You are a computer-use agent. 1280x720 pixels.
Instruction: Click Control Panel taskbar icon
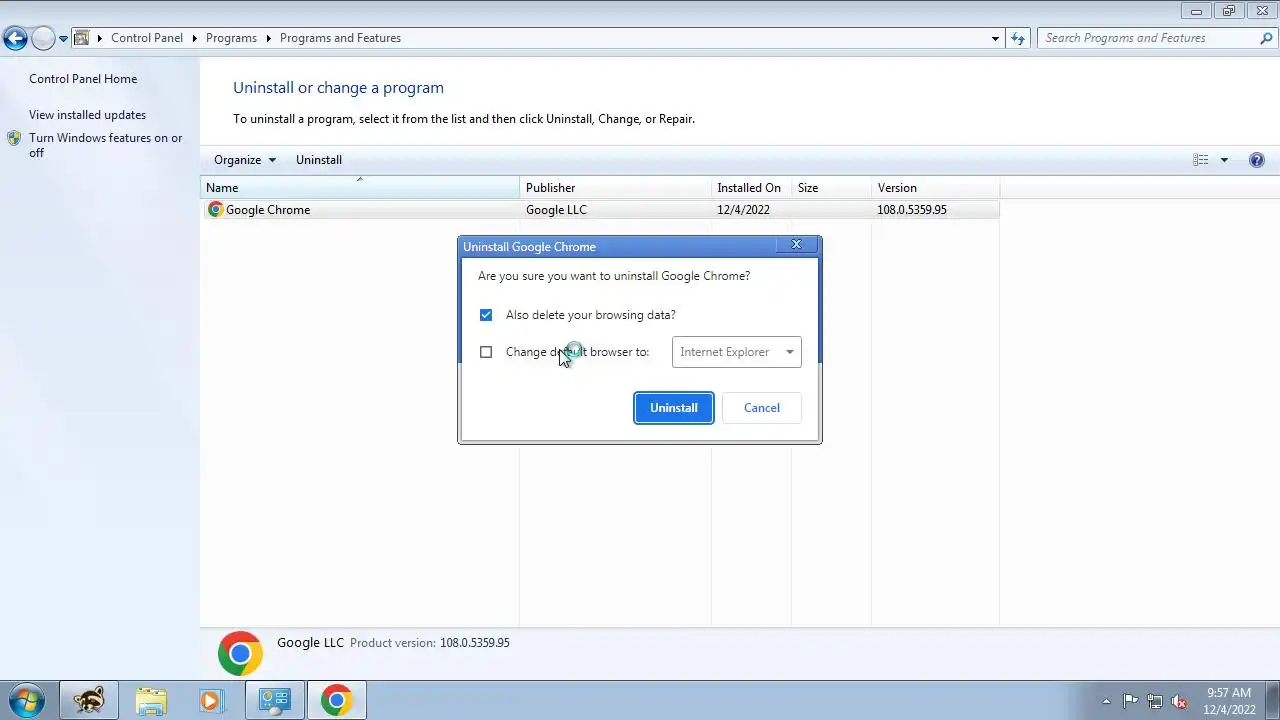[x=274, y=700]
